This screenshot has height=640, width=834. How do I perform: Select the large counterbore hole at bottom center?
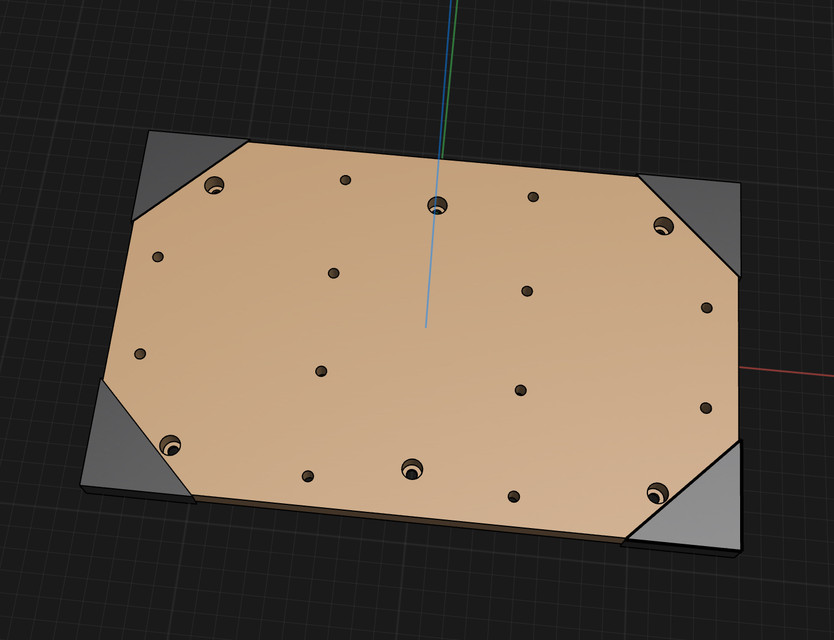[x=410, y=468]
